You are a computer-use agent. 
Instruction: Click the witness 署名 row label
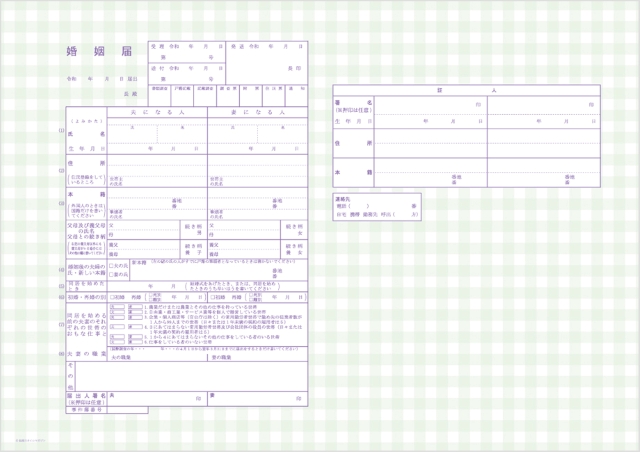click(353, 102)
